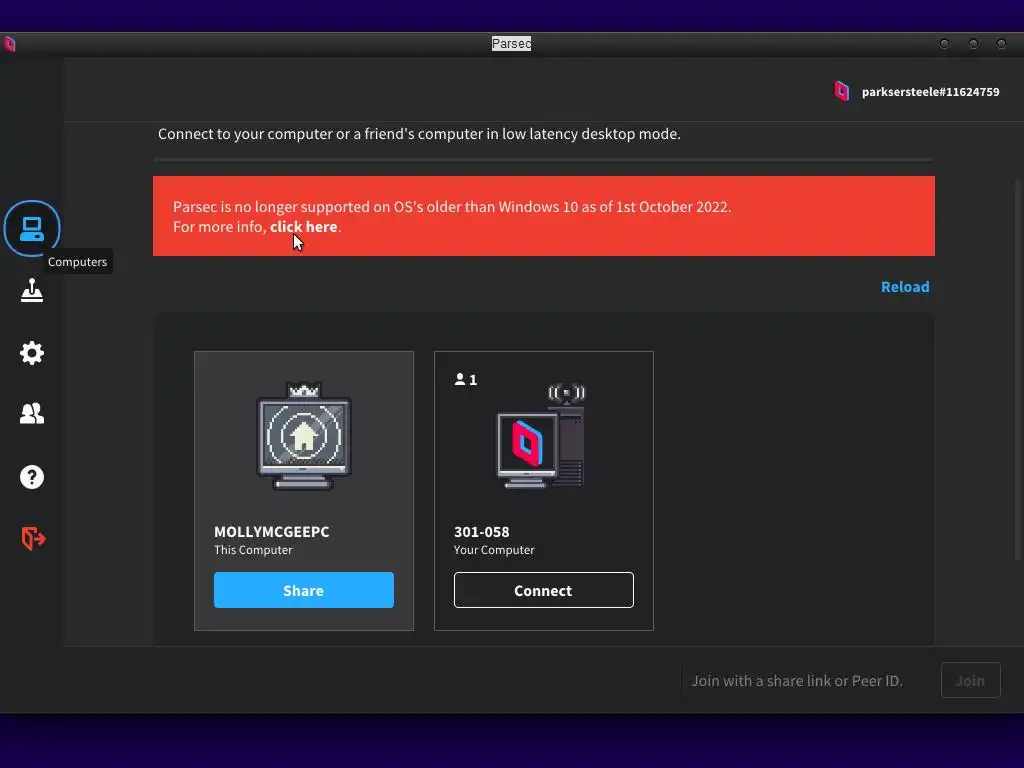Click the Parsec icon in title bar
The image size is (1024, 768).
[x=10, y=44]
